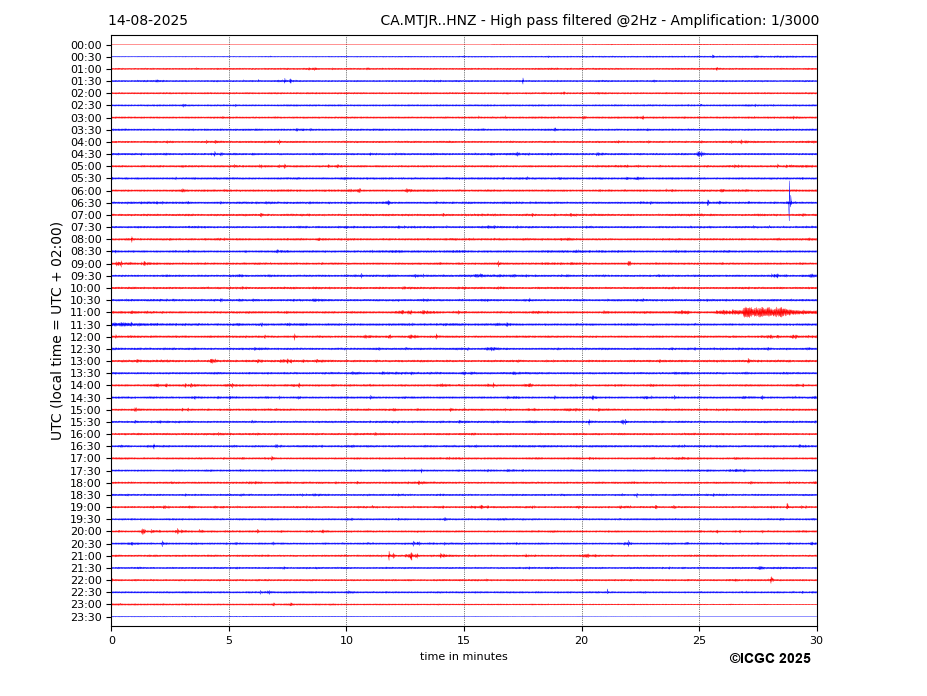Click the 23:30 time row label
Screen dimensions: 927x696
tap(86, 617)
